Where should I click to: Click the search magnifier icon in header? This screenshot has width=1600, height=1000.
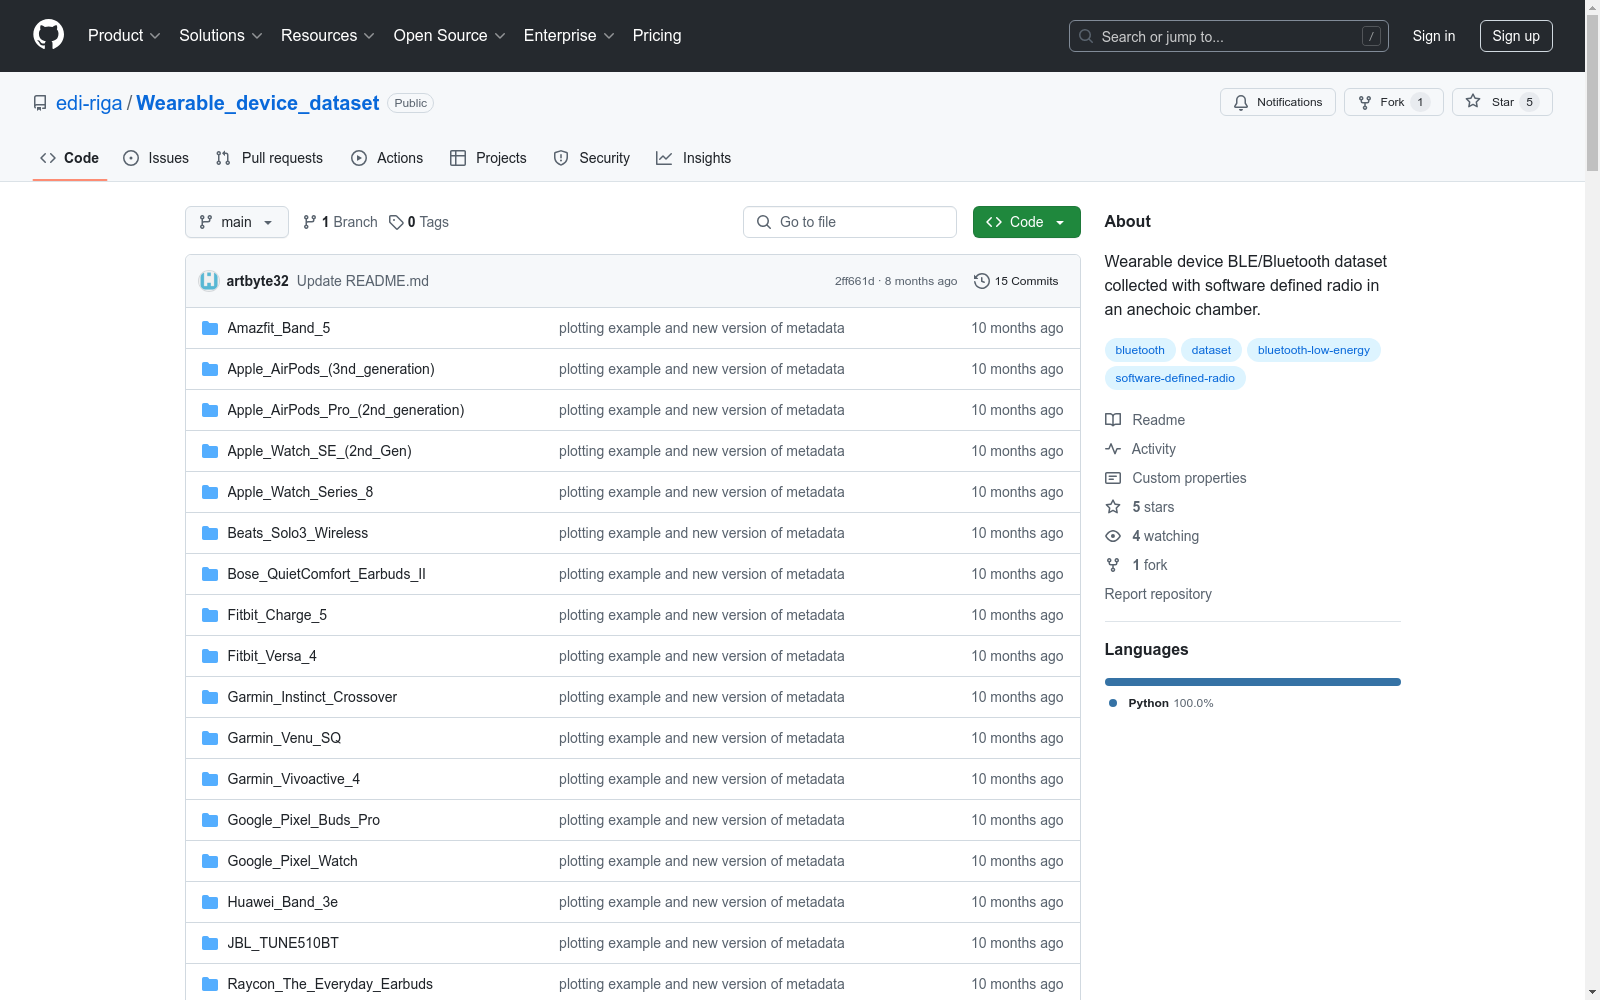[x=1086, y=36]
